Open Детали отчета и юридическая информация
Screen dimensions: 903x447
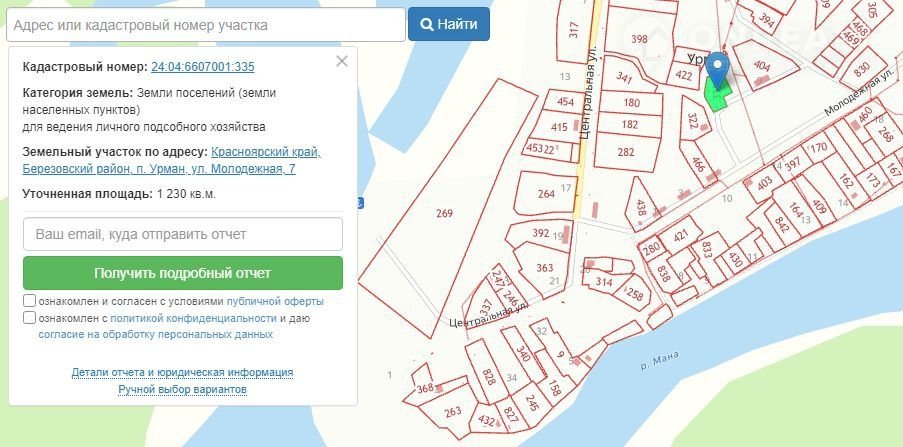click(x=182, y=372)
